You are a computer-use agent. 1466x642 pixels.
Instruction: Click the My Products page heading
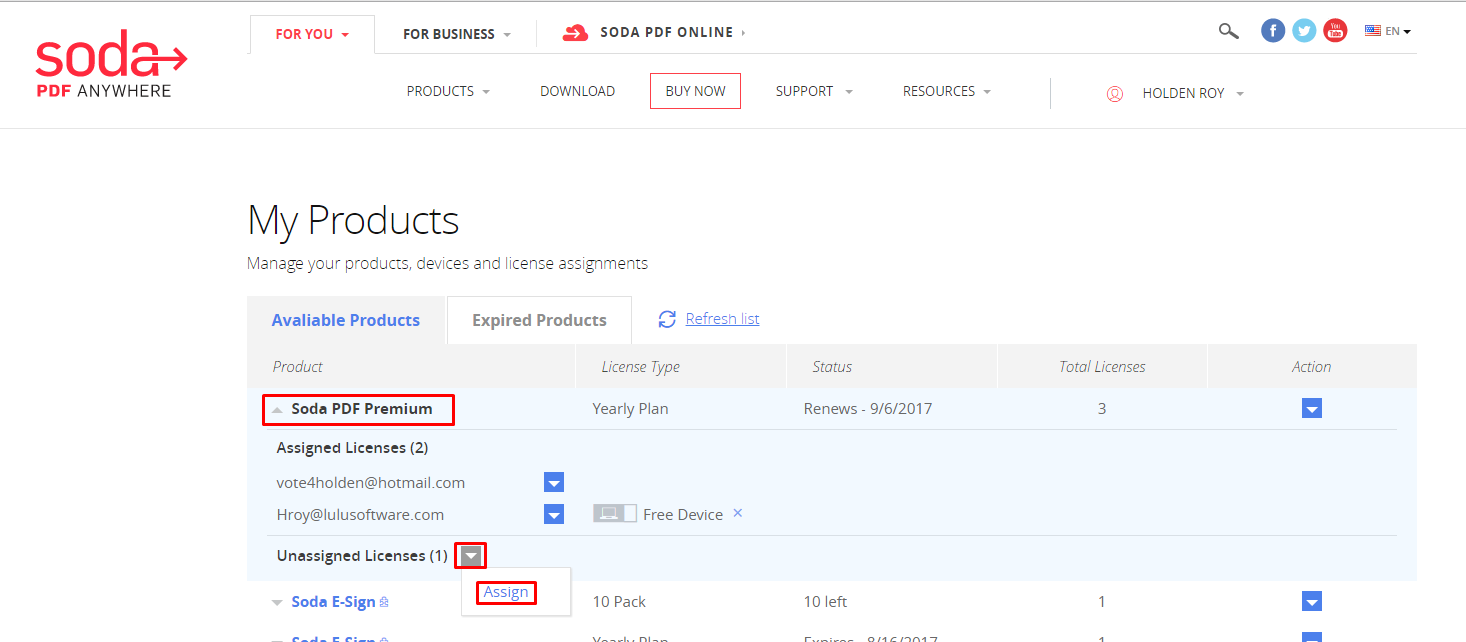(x=353, y=220)
